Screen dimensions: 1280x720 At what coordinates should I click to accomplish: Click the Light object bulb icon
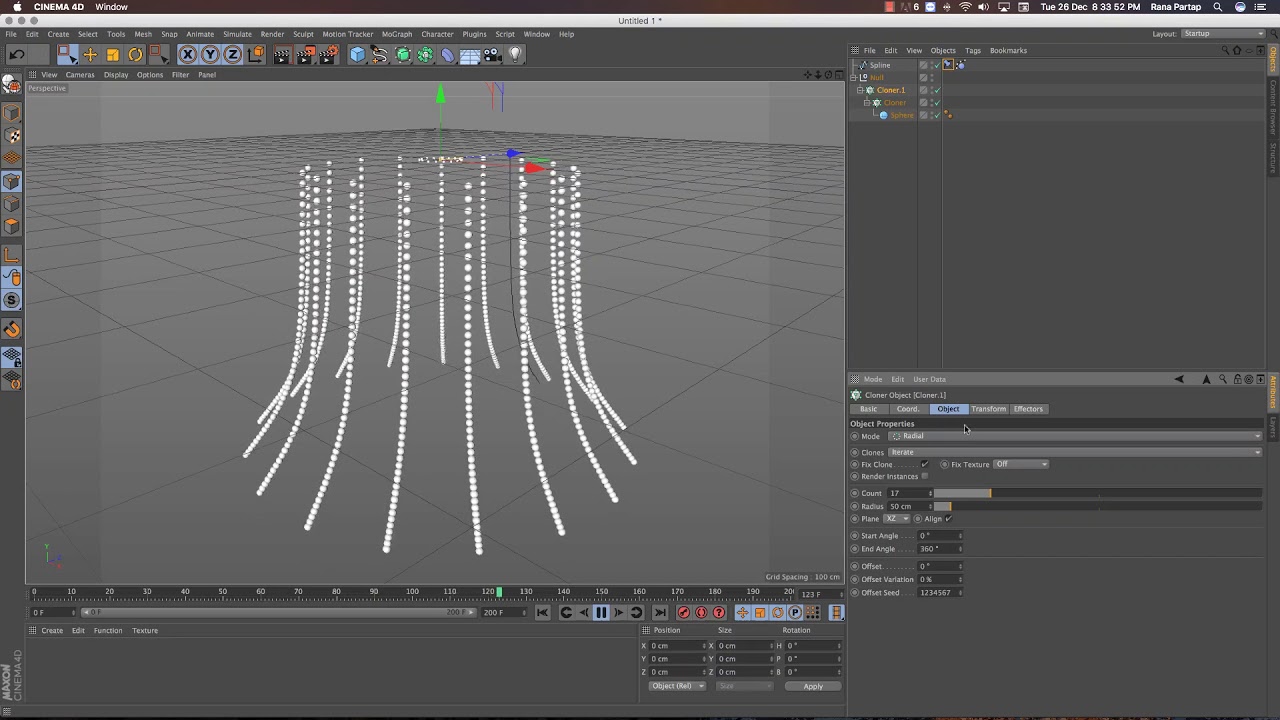click(516, 55)
